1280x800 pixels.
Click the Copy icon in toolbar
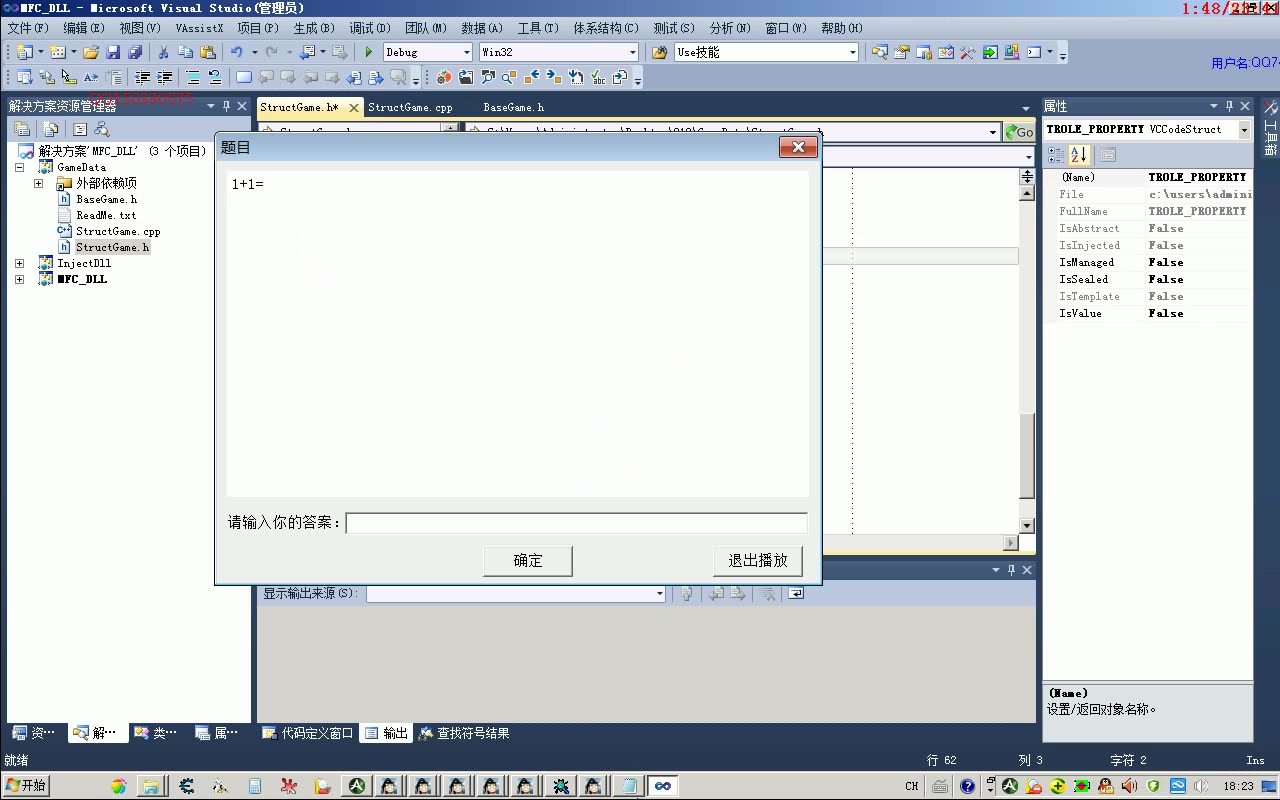coord(185,52)
